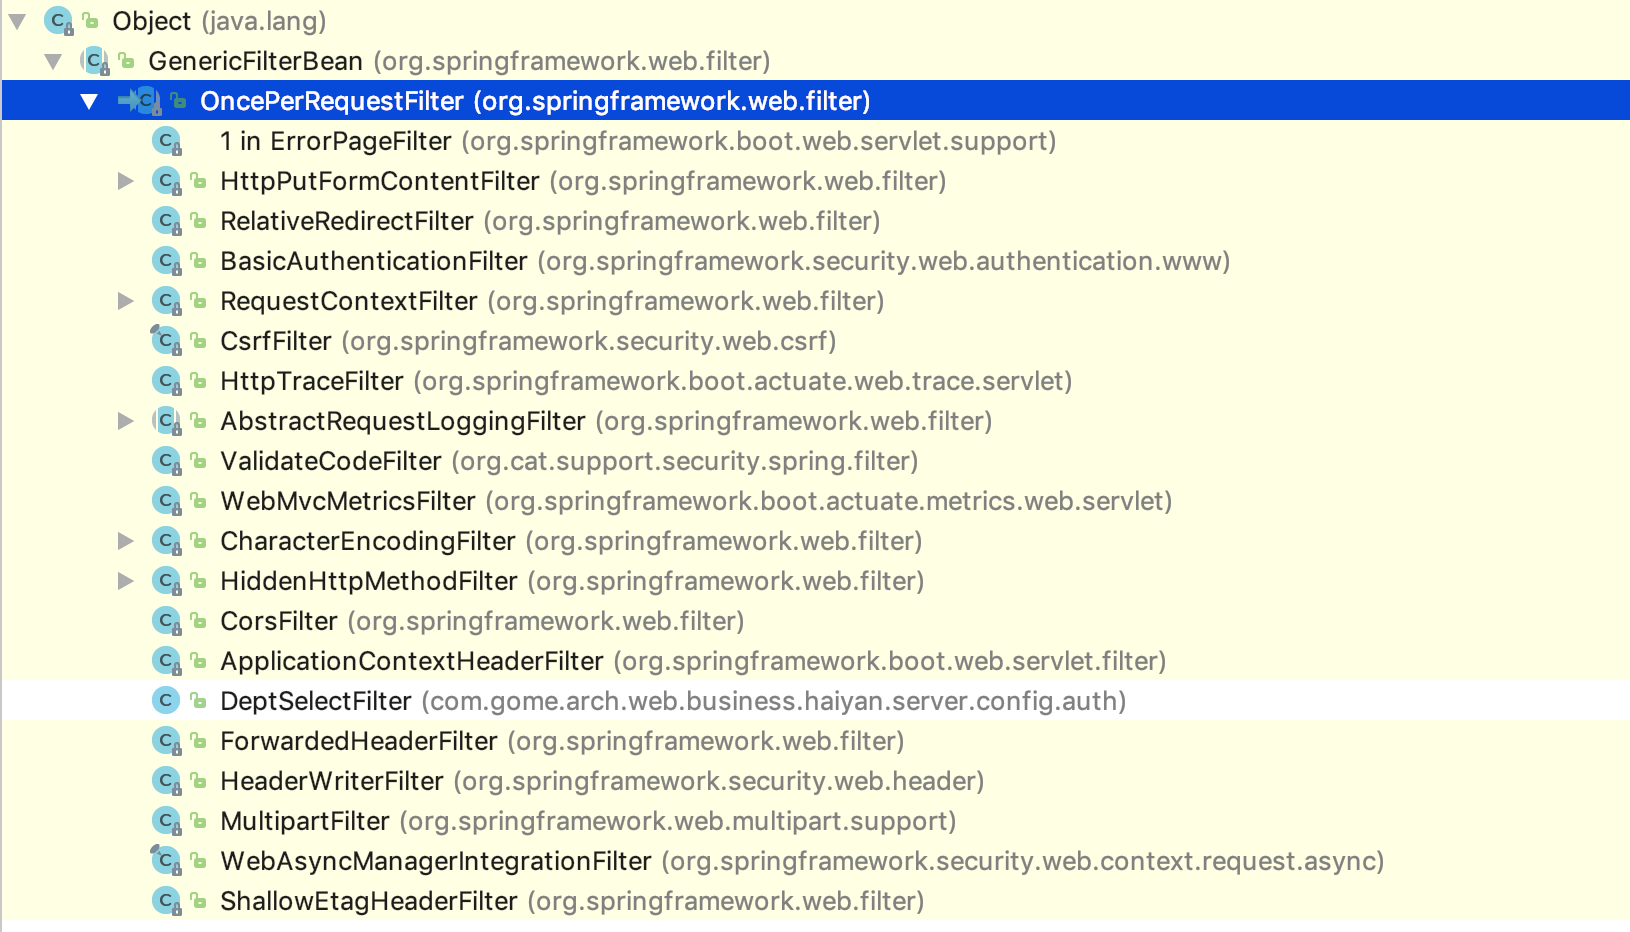Viewport: 1630px width, 932px height.
Task: Click the abstract class icon beside AbstractRequestLoggingFilter
Action: point(166,420)
